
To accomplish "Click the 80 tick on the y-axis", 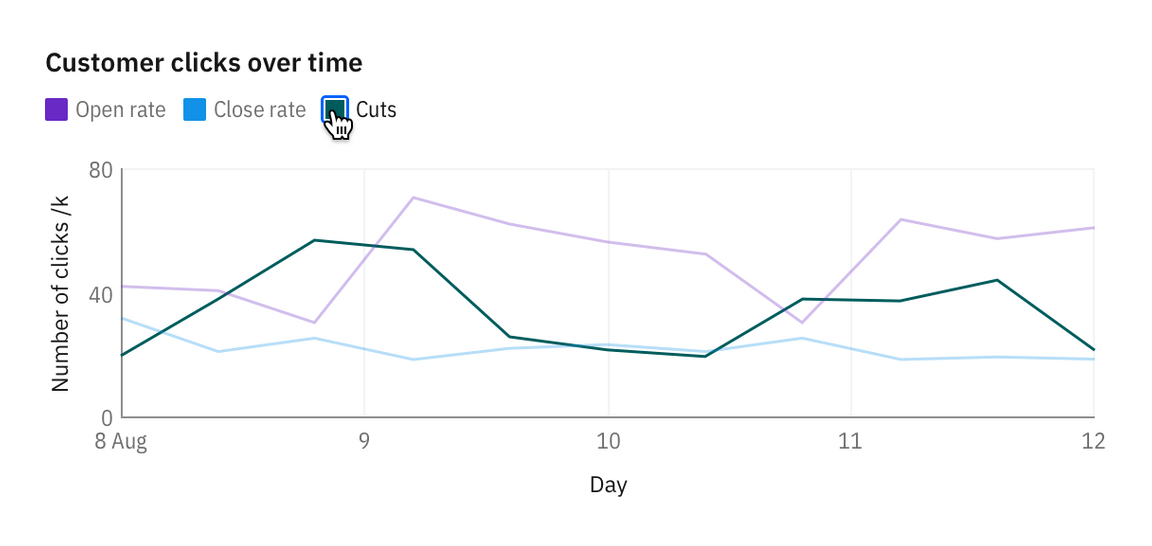I will [100, 170].
